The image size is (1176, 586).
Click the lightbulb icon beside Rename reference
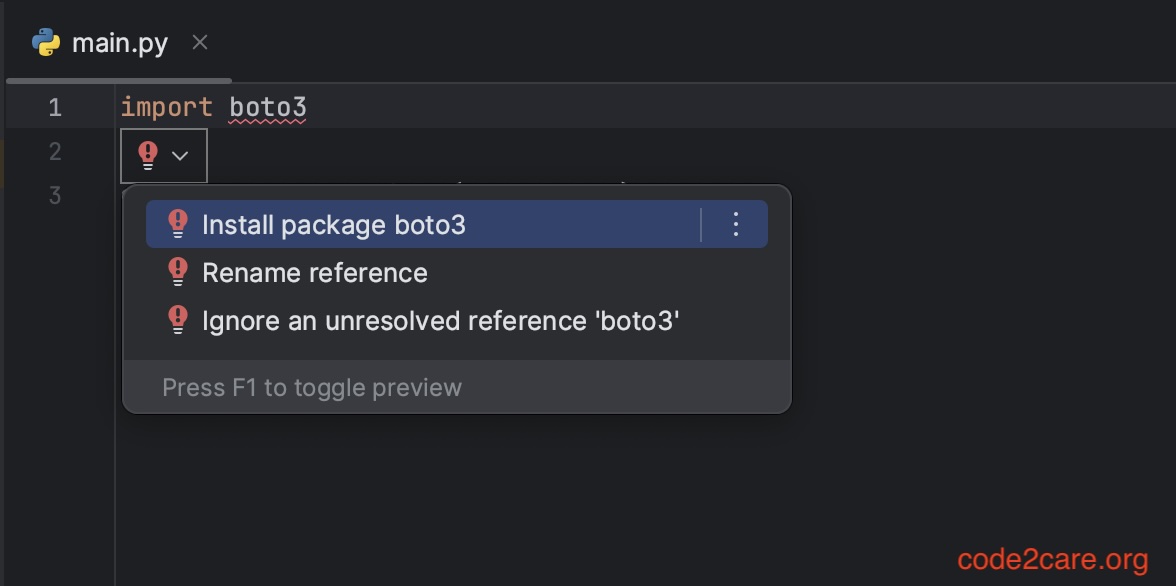coord(178,272)
